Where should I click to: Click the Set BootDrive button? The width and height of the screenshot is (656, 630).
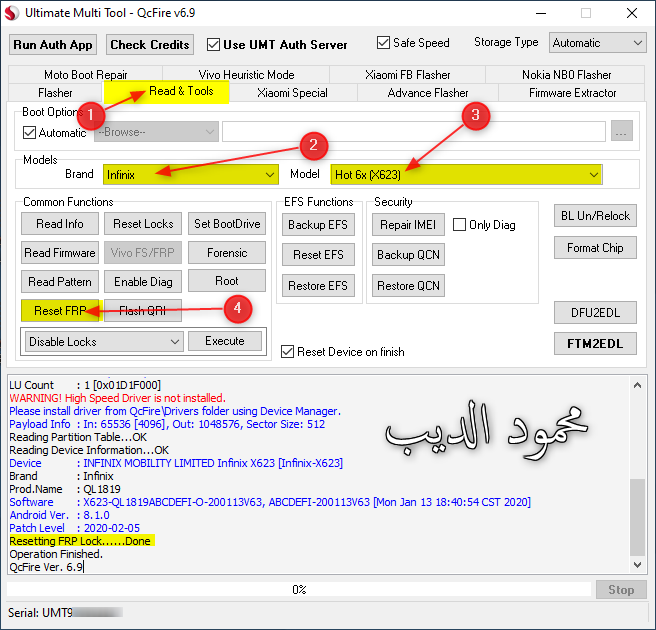point(227,224)
